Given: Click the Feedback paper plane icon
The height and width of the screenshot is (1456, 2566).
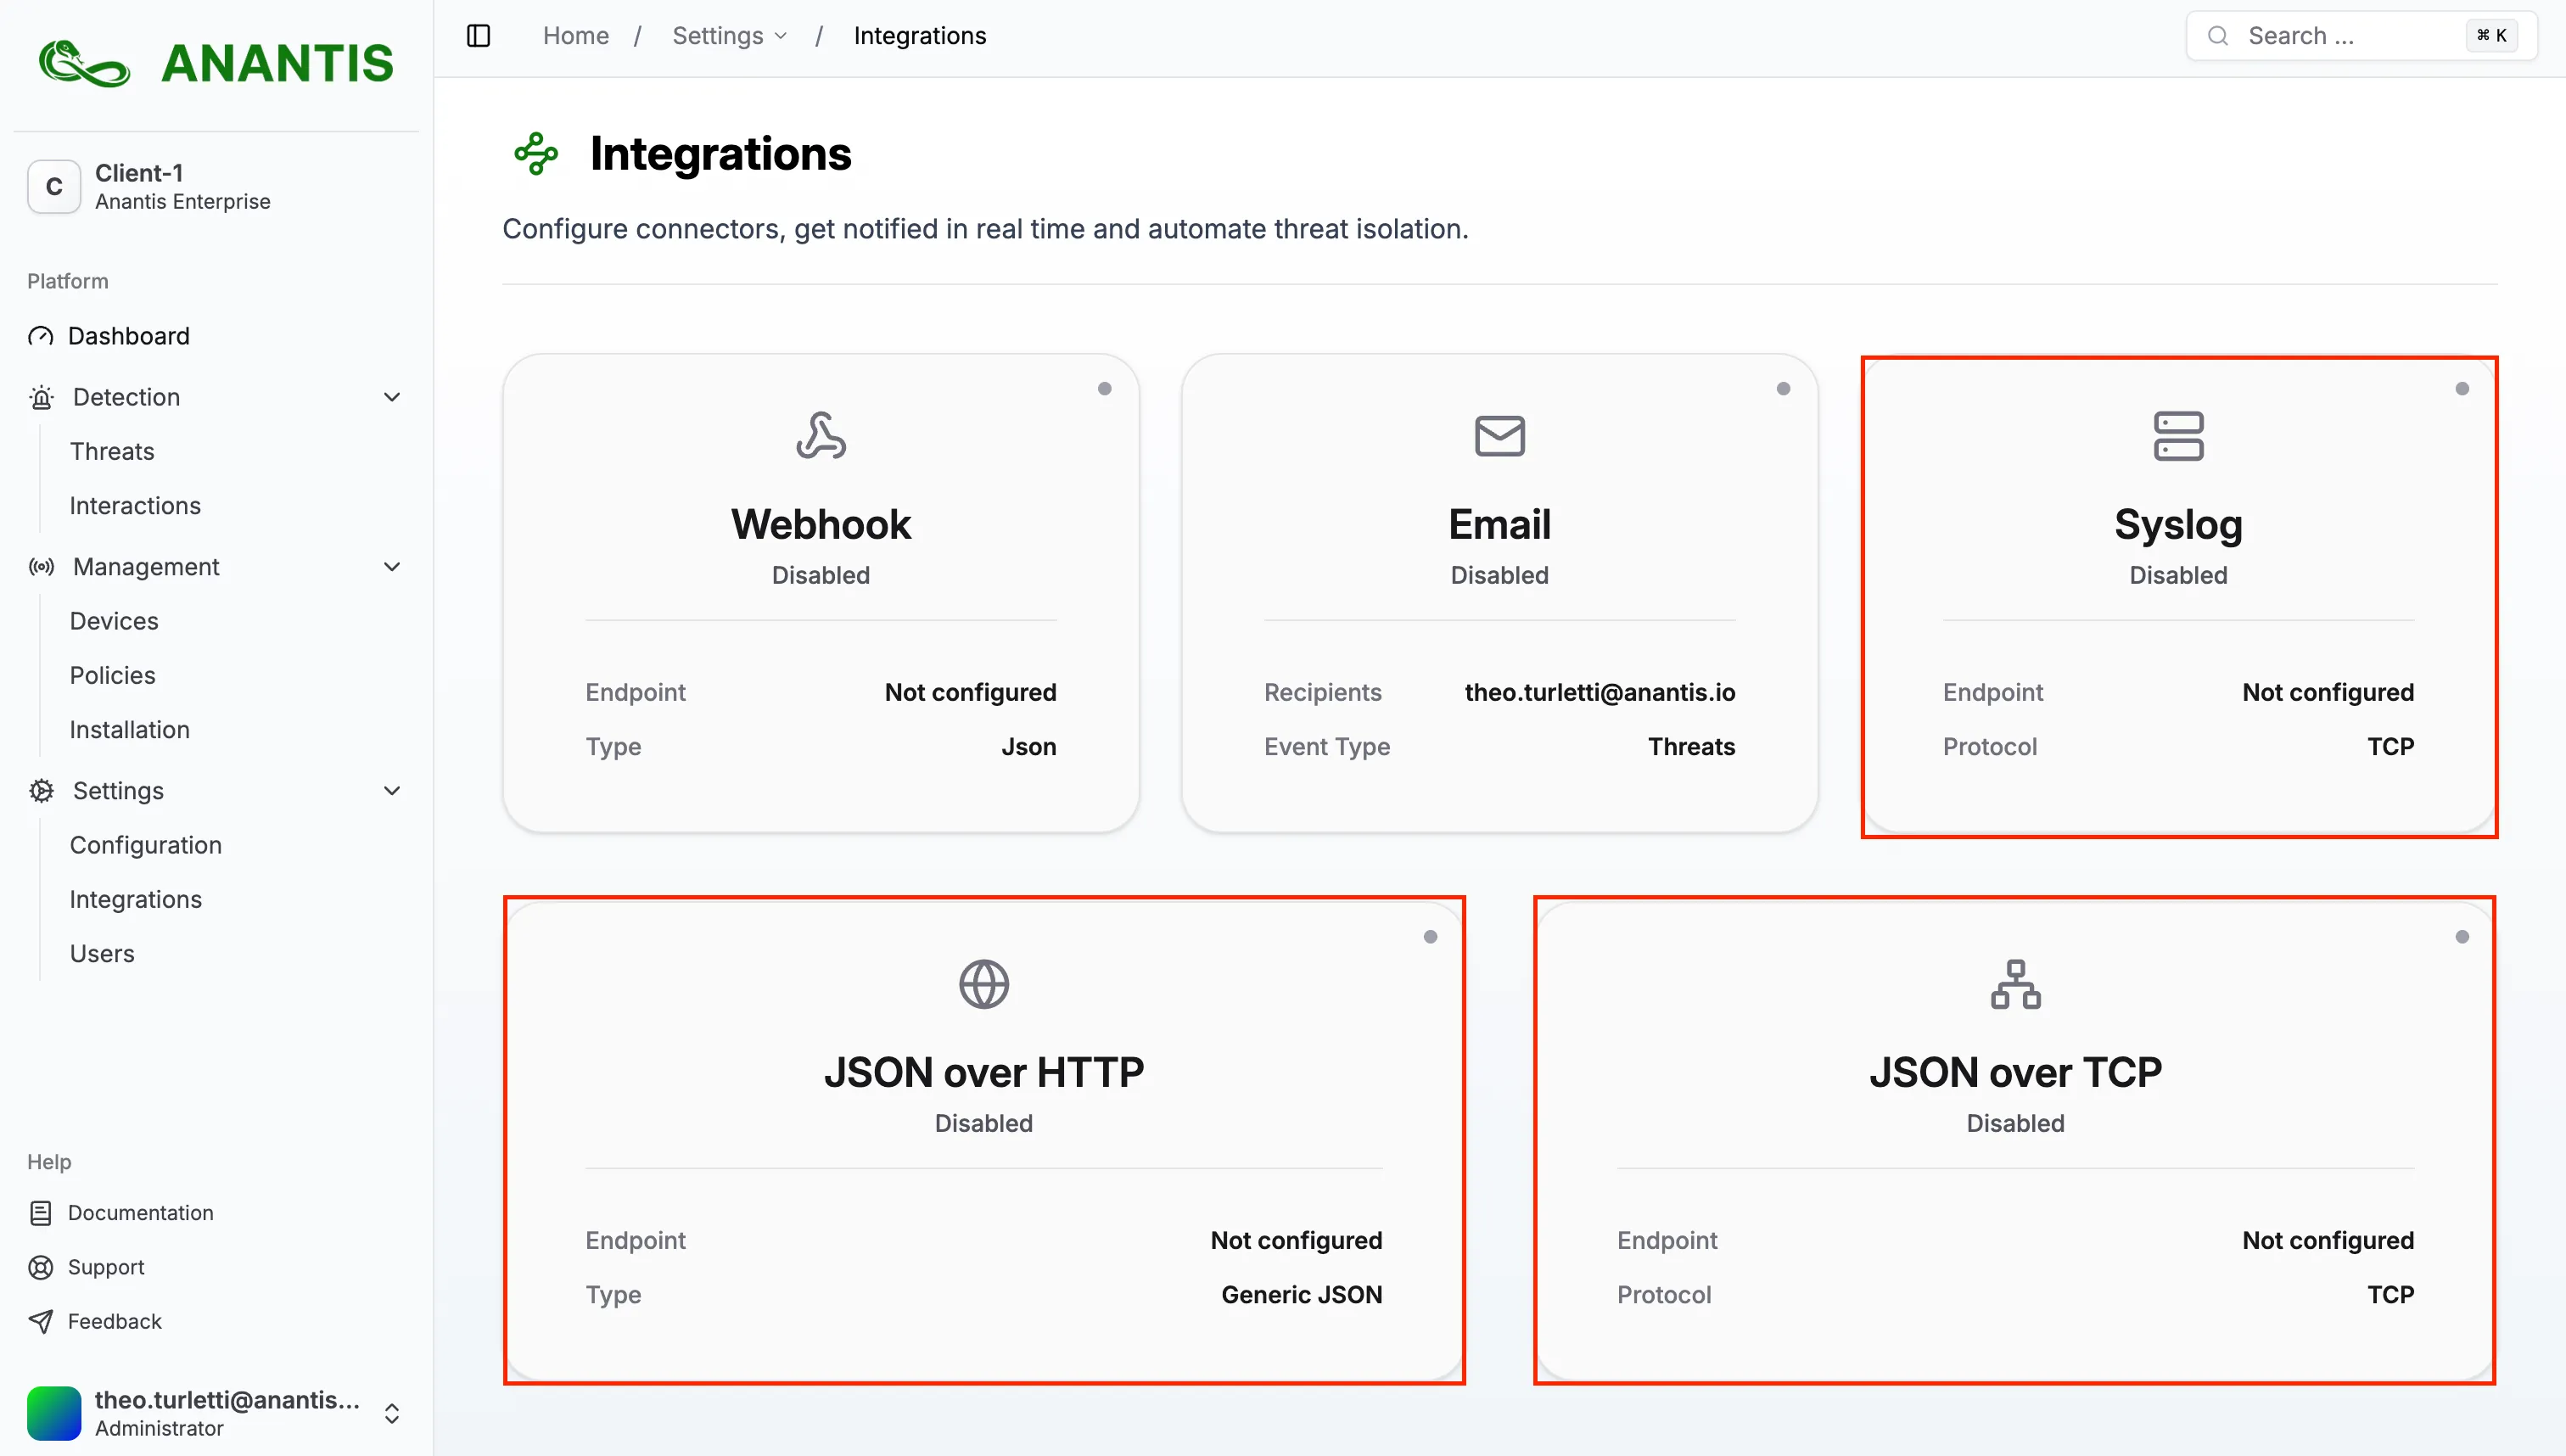Looking at the screenshot, I should coord(41,1321).
